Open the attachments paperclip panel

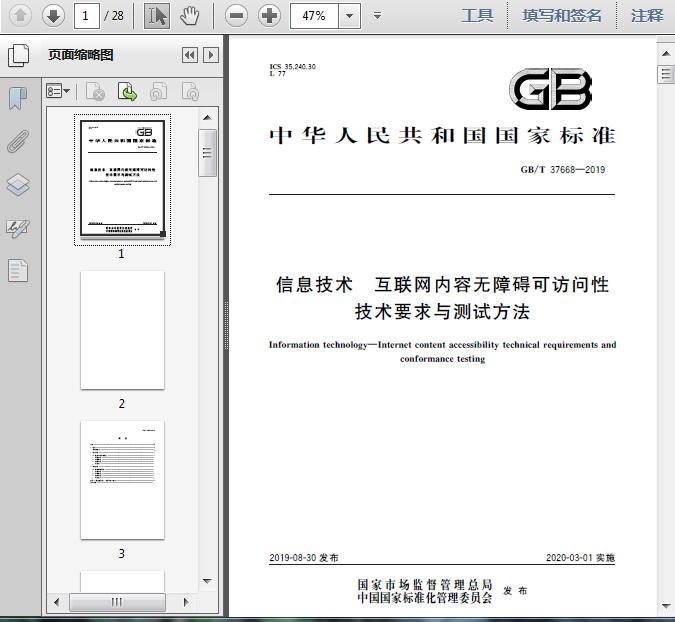18,141
